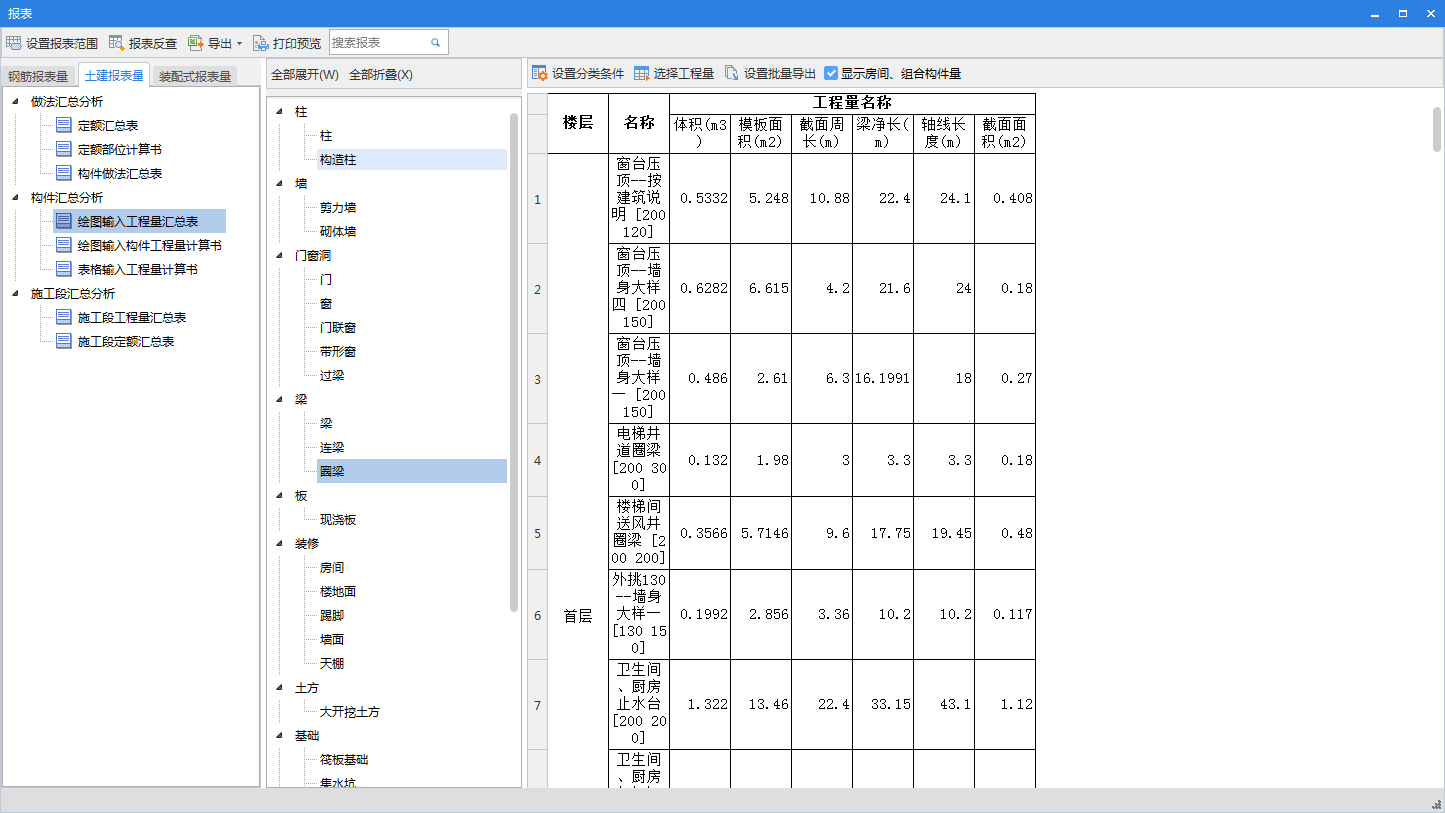Click the 设置报表范围 toolbar icon
Viewport: 1445px width, 813px height.
click(14, 43)
